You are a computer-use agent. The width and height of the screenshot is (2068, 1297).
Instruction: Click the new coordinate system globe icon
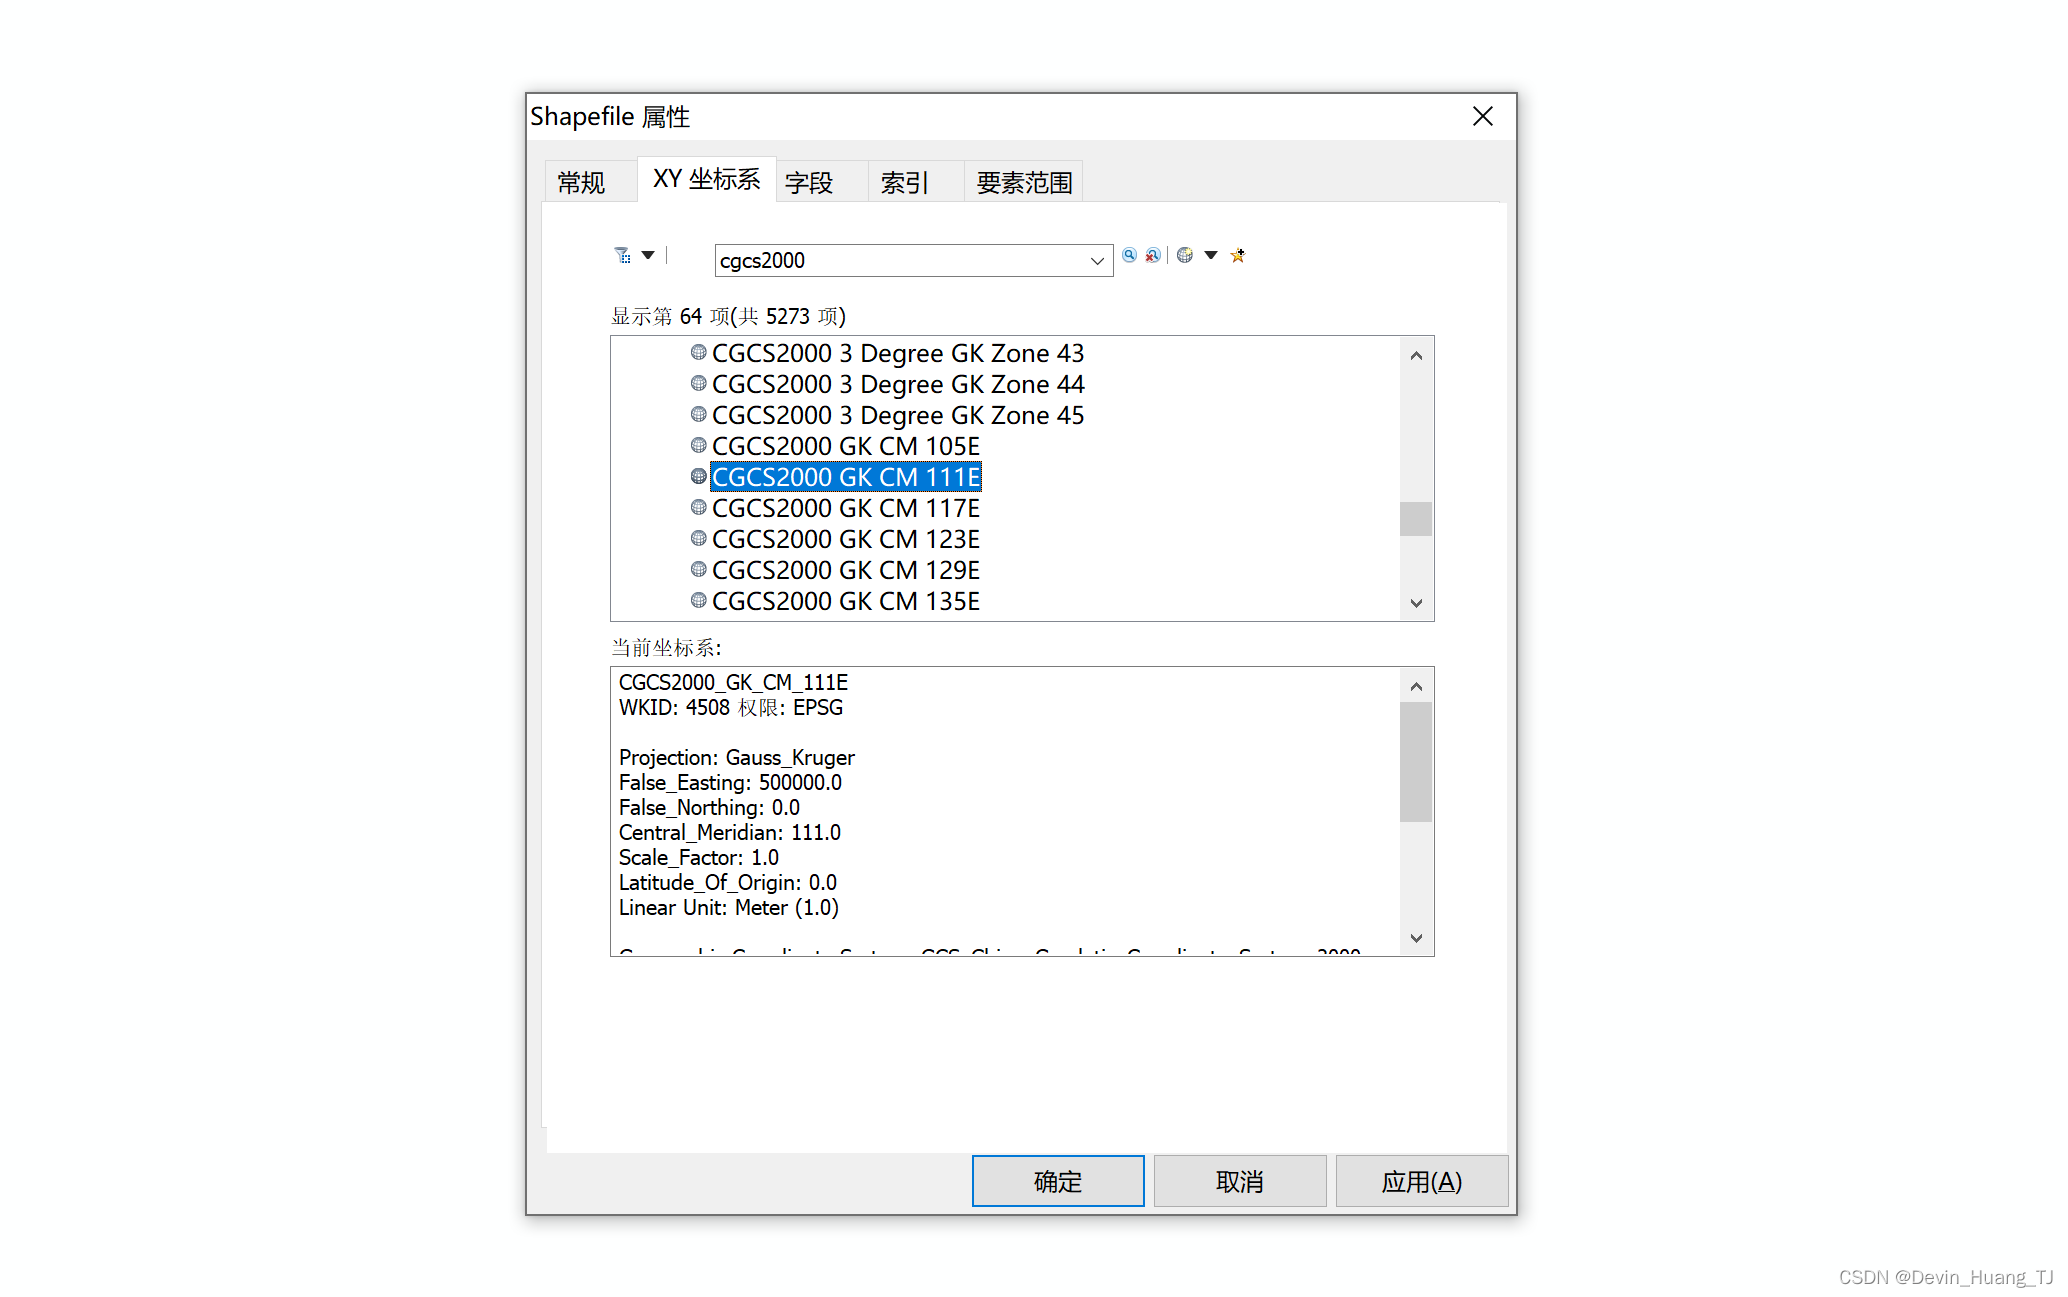tap(1185, 256)
